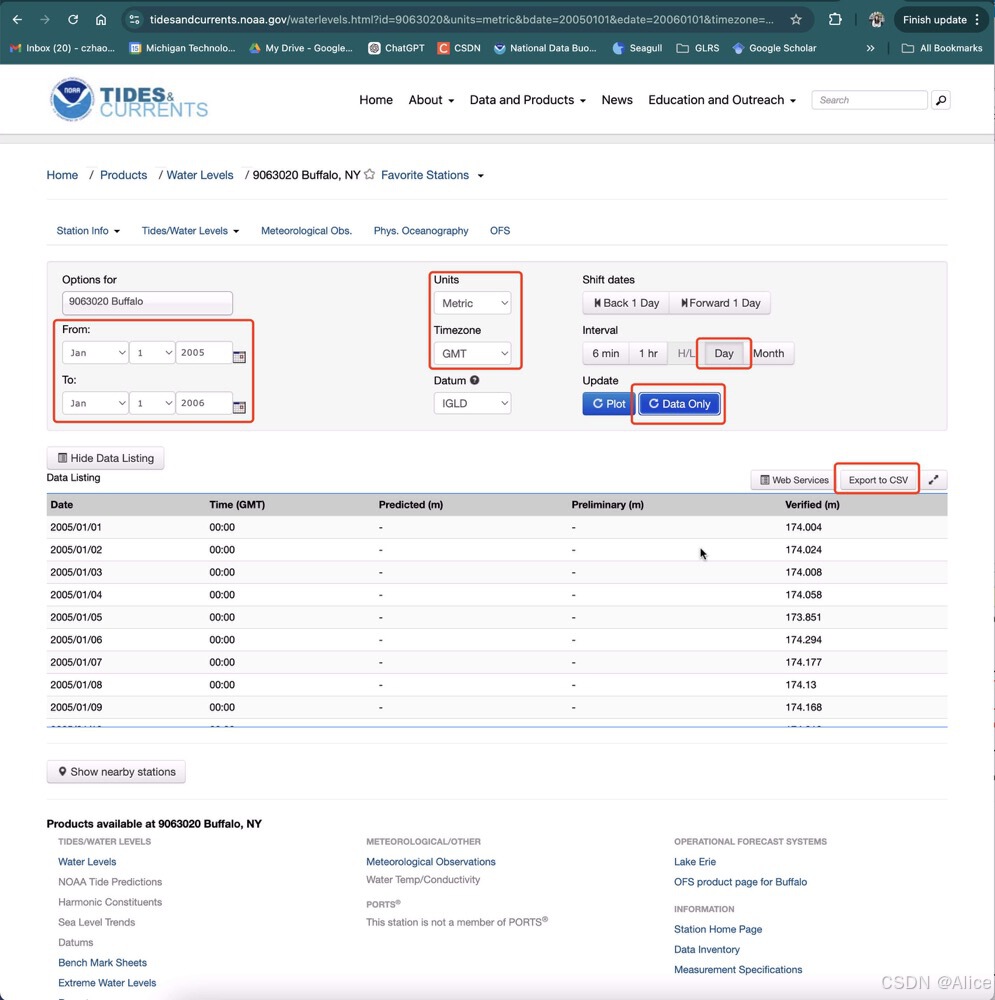
Task: Select the Day interval option
Action: coord(723,353)
